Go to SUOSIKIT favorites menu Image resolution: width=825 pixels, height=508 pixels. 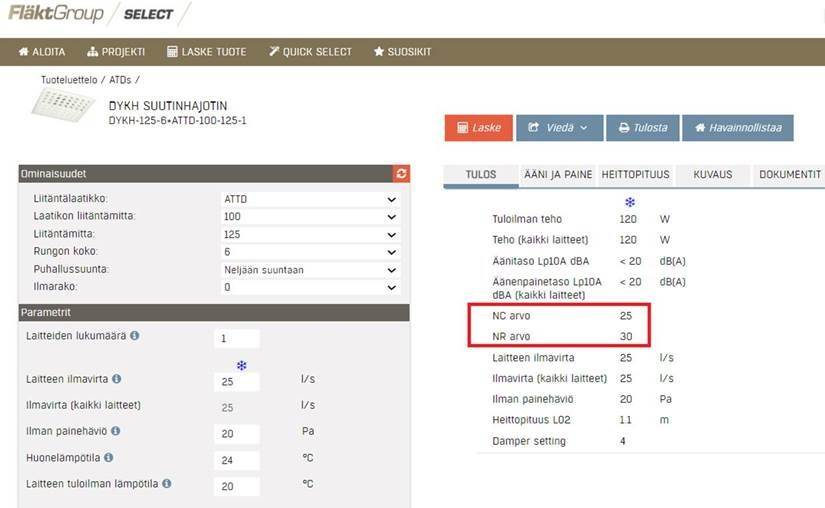click(x=402, y=52)
